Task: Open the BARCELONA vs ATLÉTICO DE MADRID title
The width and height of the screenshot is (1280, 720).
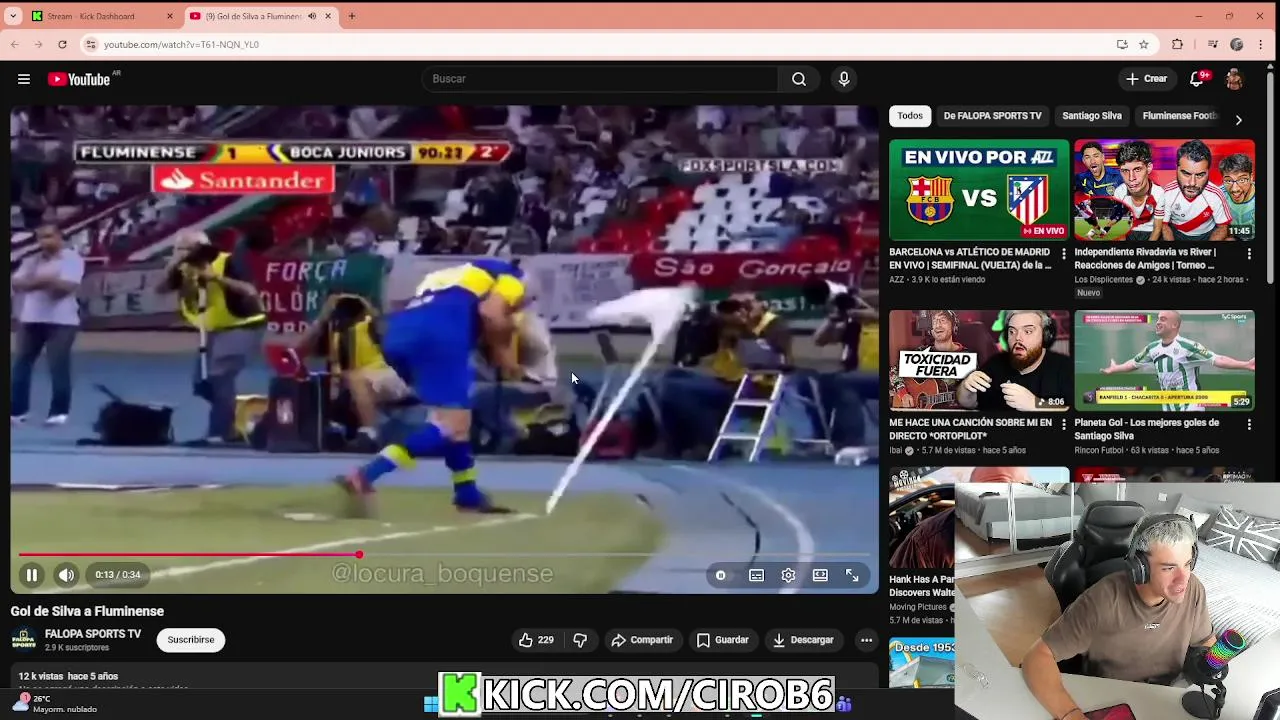Action: [x=970, y=259]
